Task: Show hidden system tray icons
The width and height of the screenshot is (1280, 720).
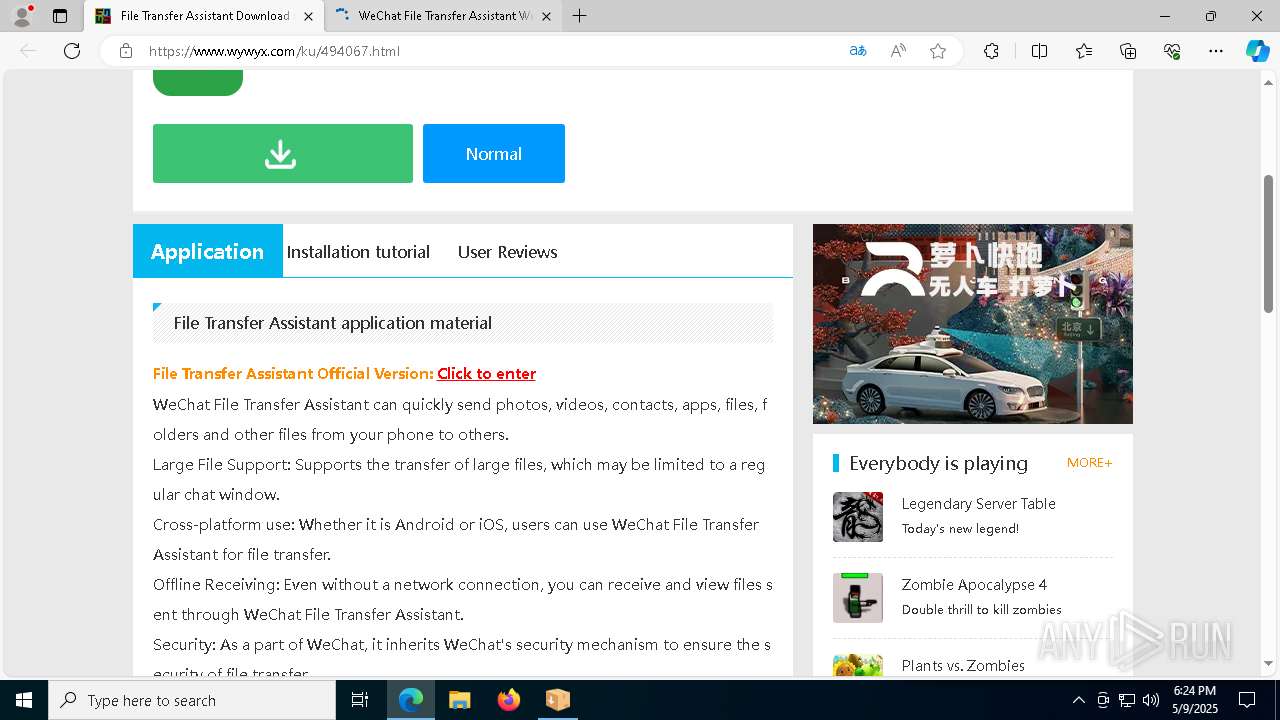Action: 1079,700
